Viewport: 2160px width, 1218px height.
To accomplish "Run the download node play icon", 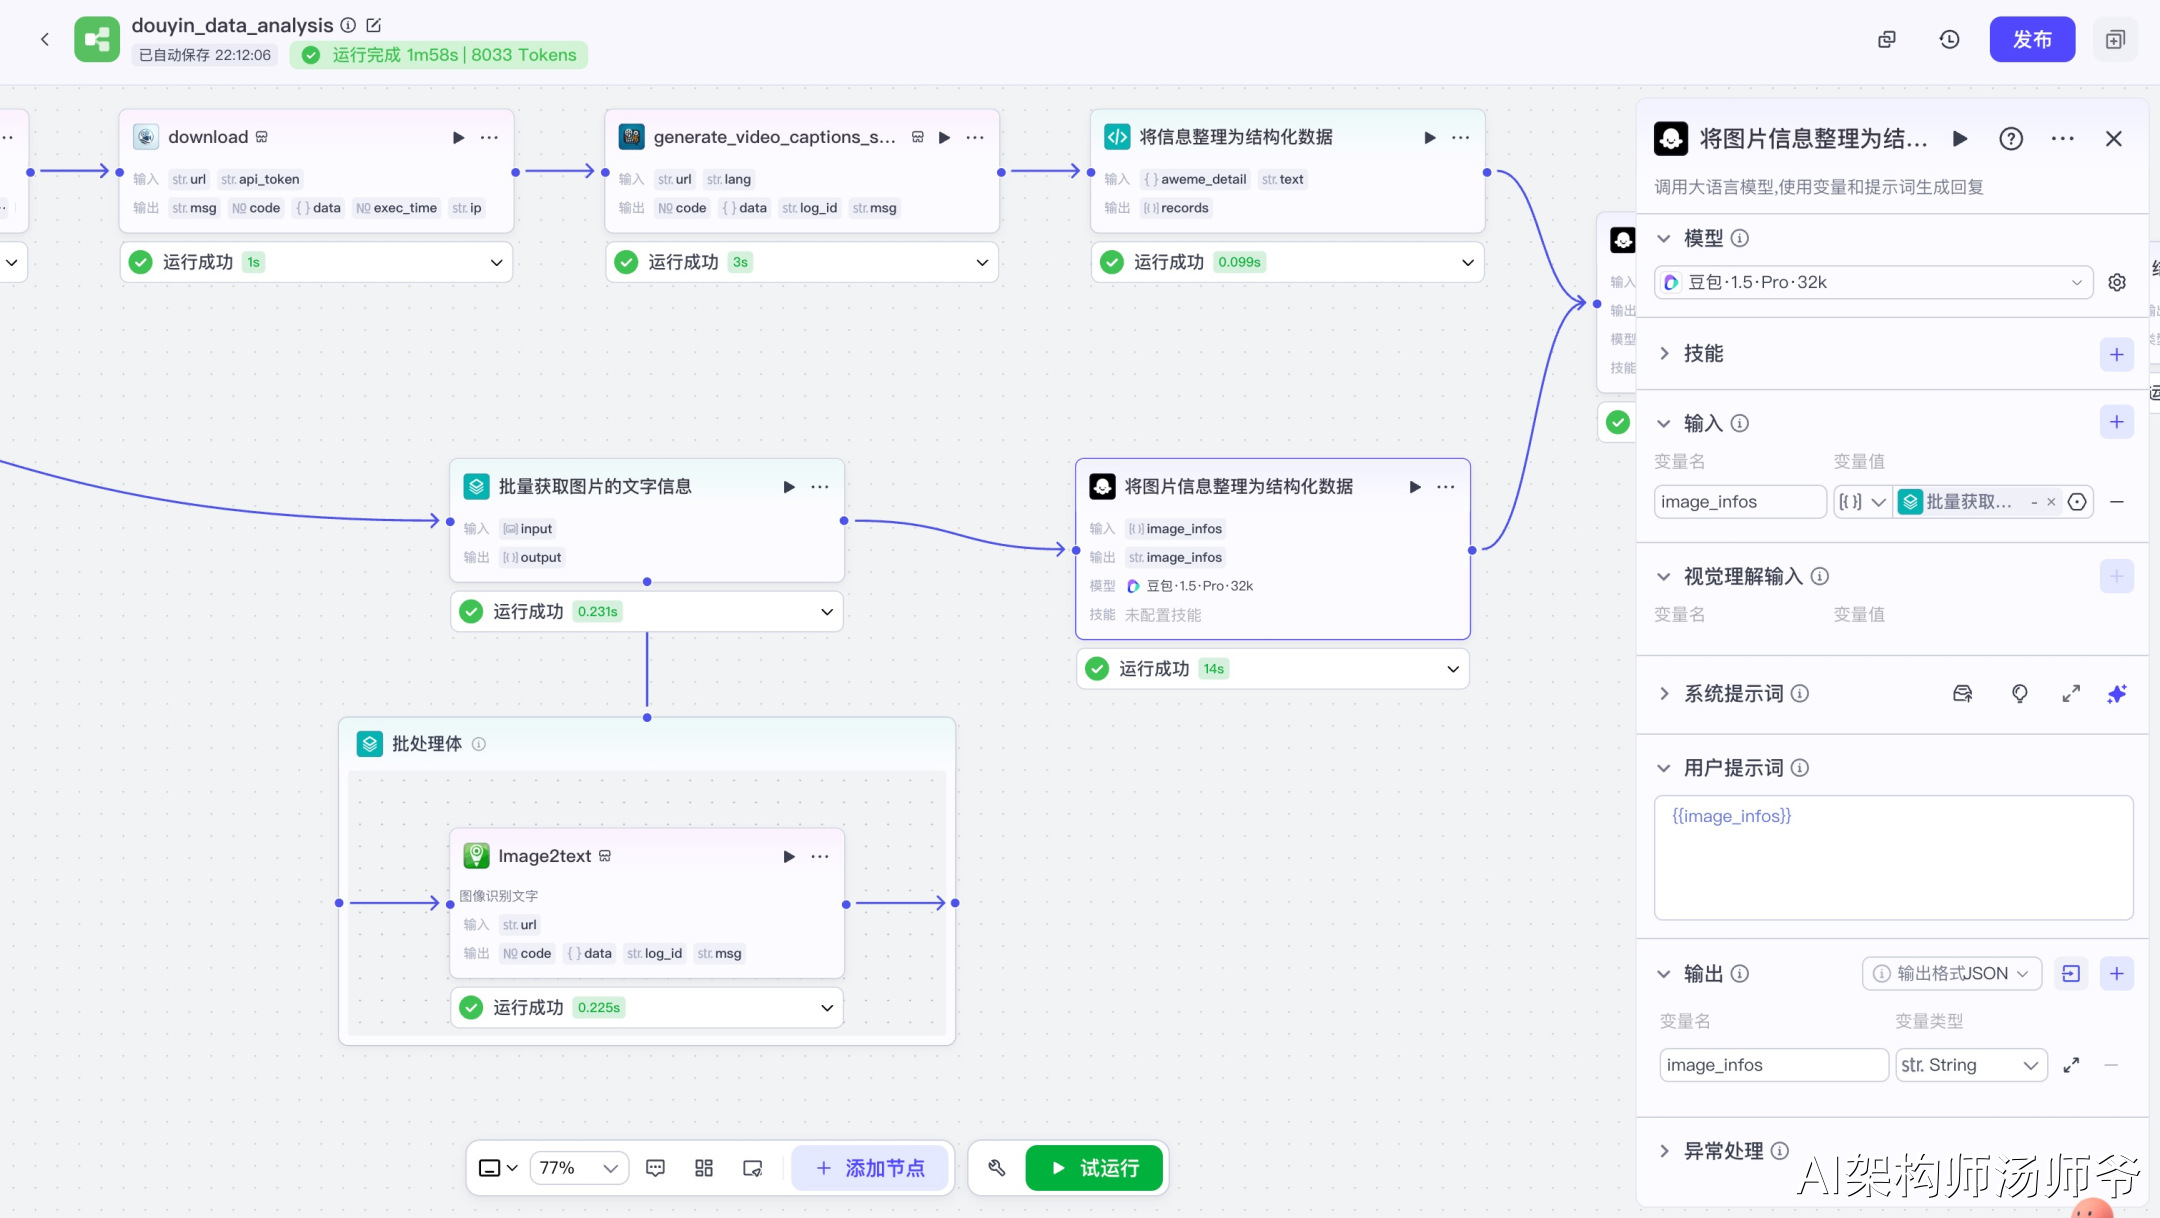I will coord(458,137).
